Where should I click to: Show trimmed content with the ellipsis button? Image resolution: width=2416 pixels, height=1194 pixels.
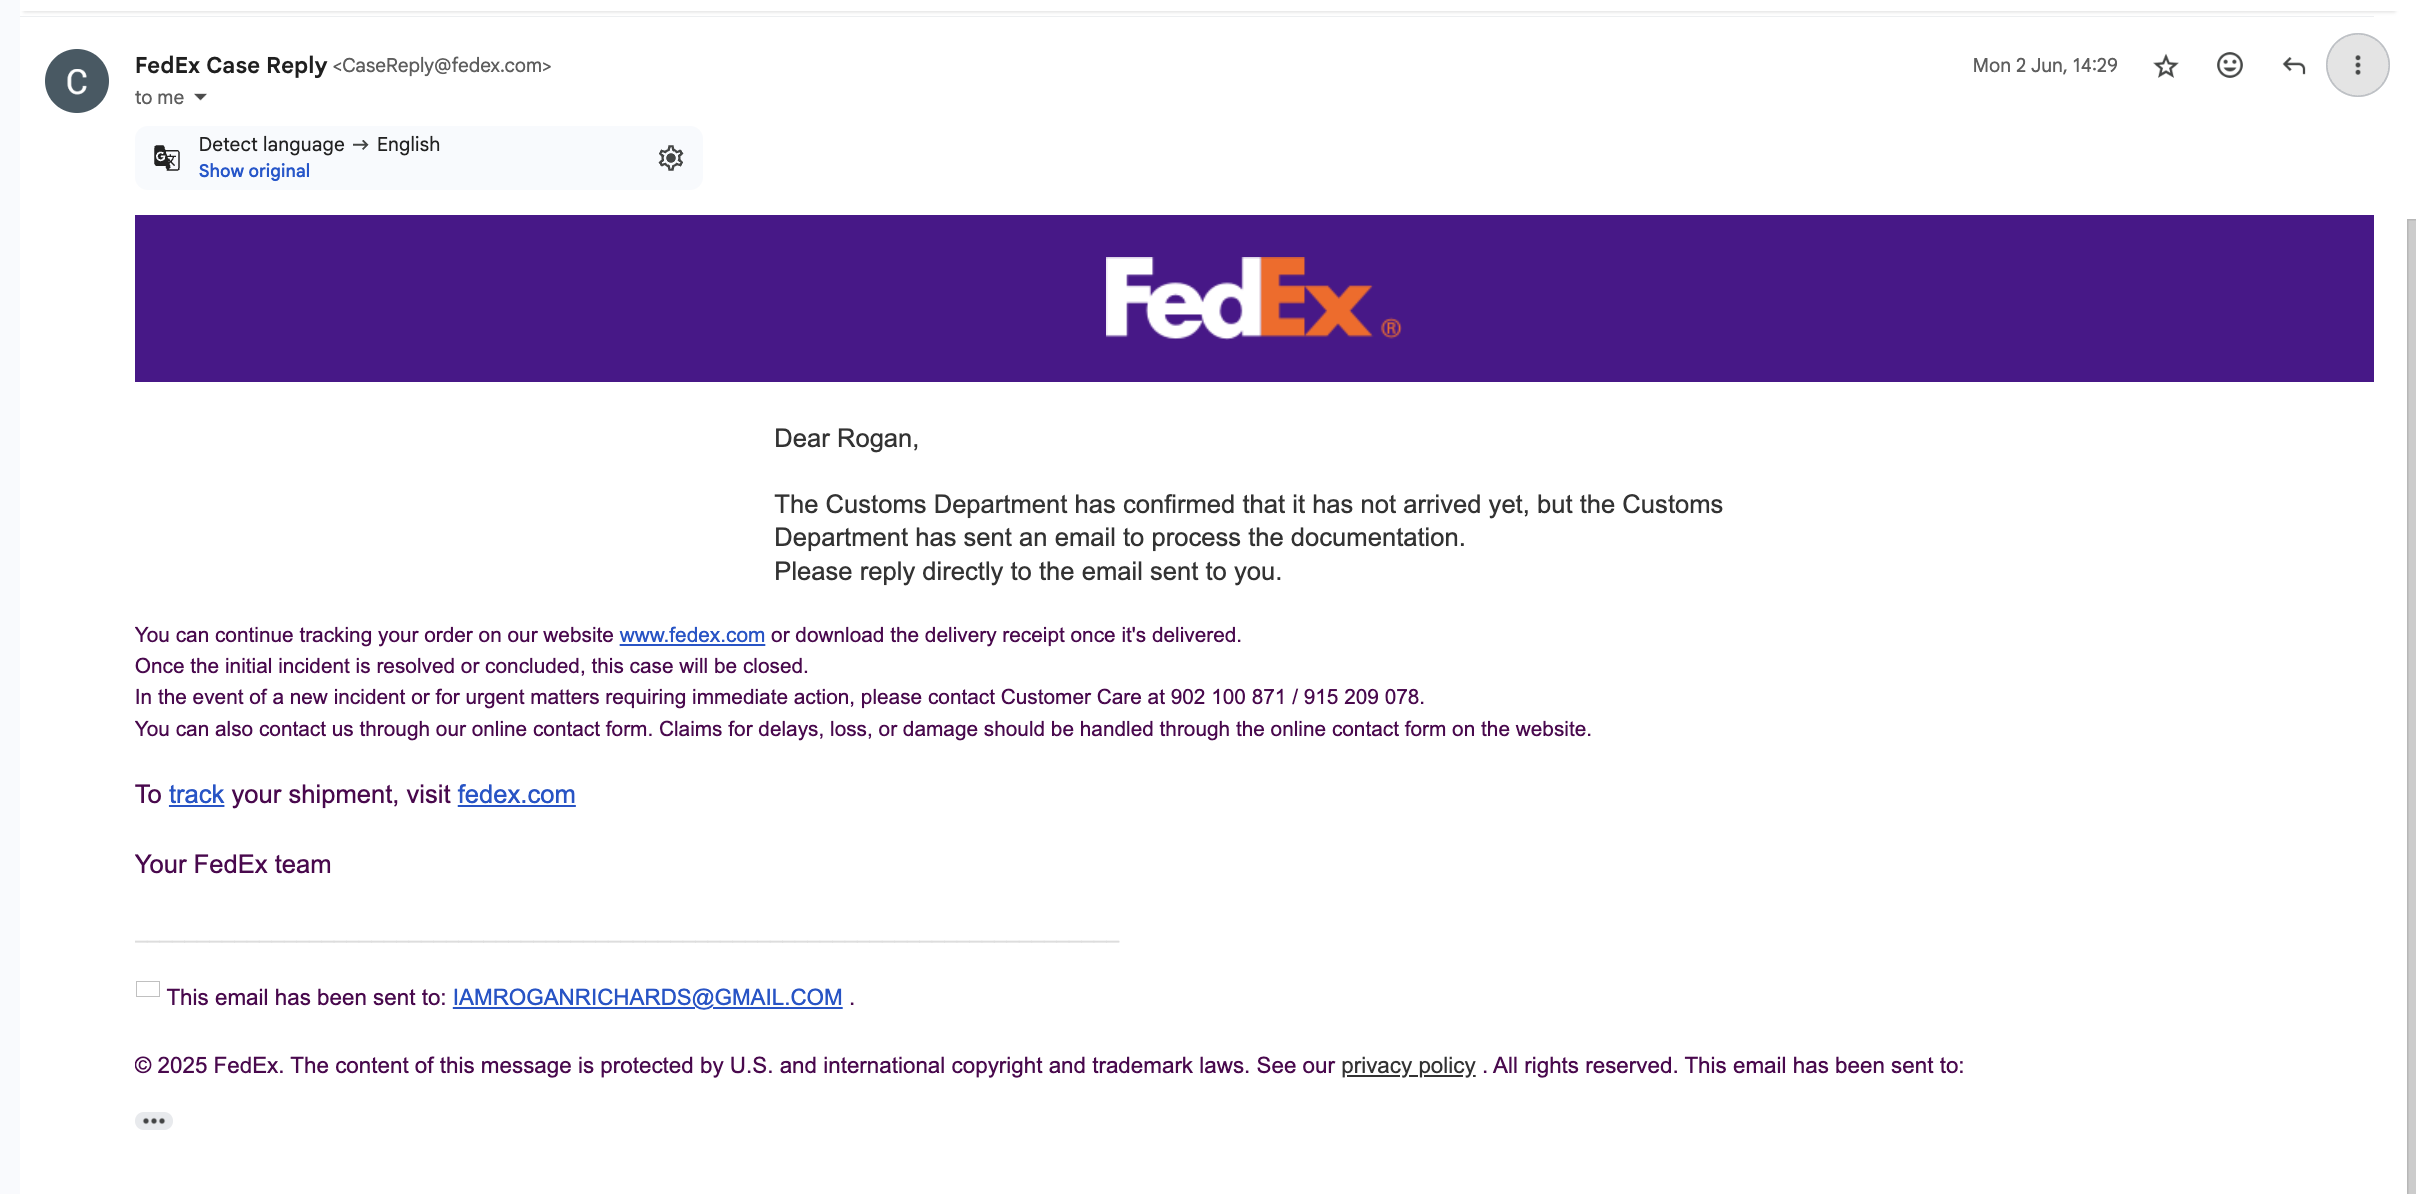click(154, 1121)
